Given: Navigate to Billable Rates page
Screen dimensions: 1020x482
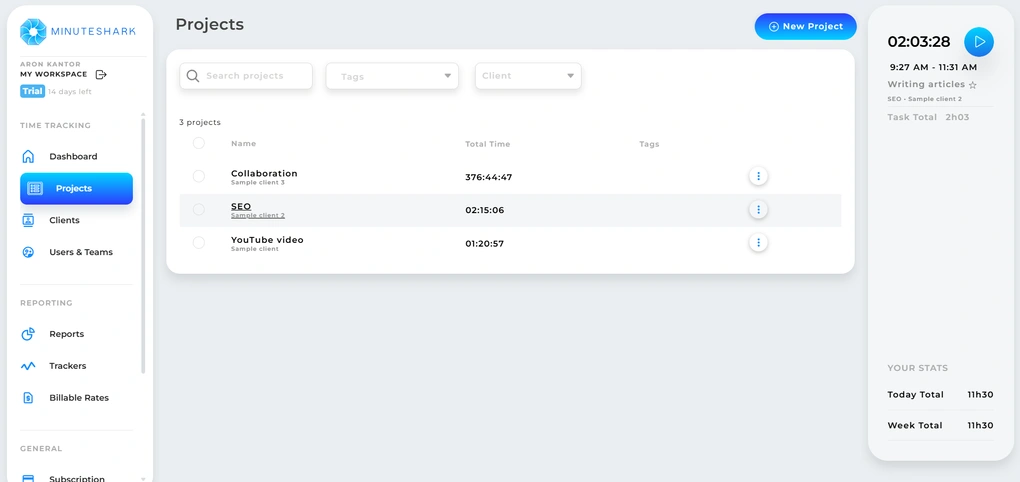Looking at the screenshot, I should 78,398.
